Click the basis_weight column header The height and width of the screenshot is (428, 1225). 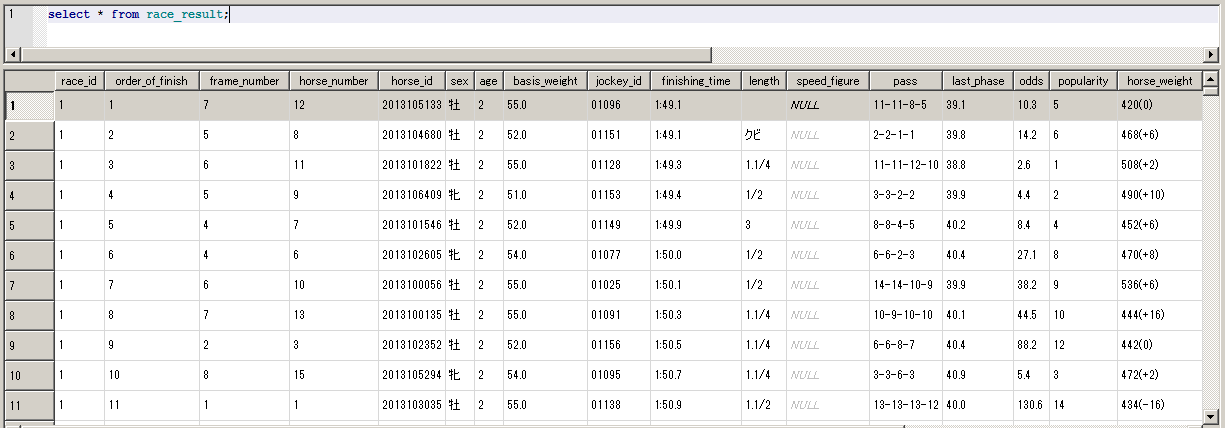[x=545, y=81]
